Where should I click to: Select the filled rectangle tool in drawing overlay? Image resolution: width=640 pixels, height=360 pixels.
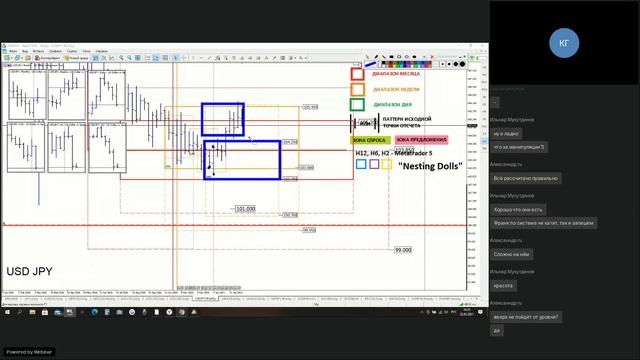tap(391, 56)
